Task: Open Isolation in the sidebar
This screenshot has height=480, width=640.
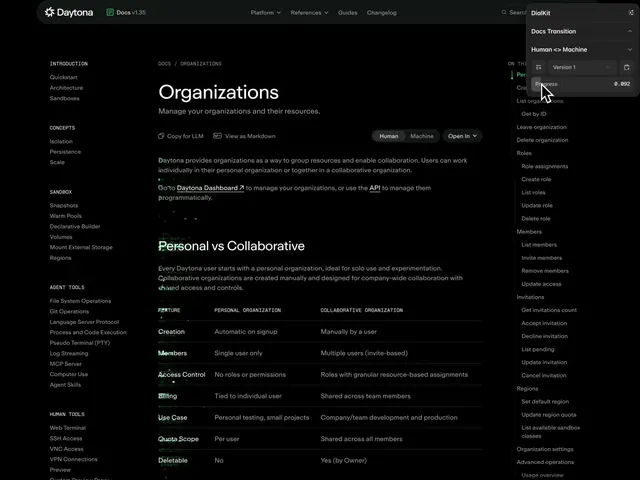Action: click(x=61, y=141)
